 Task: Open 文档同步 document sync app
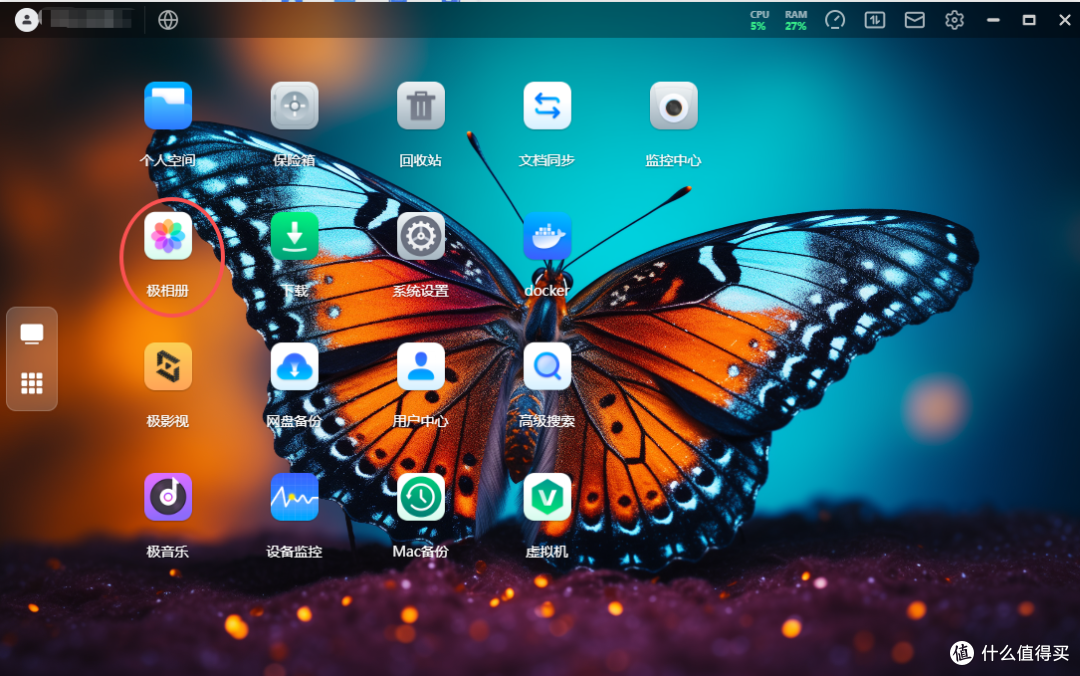[547, 106]
